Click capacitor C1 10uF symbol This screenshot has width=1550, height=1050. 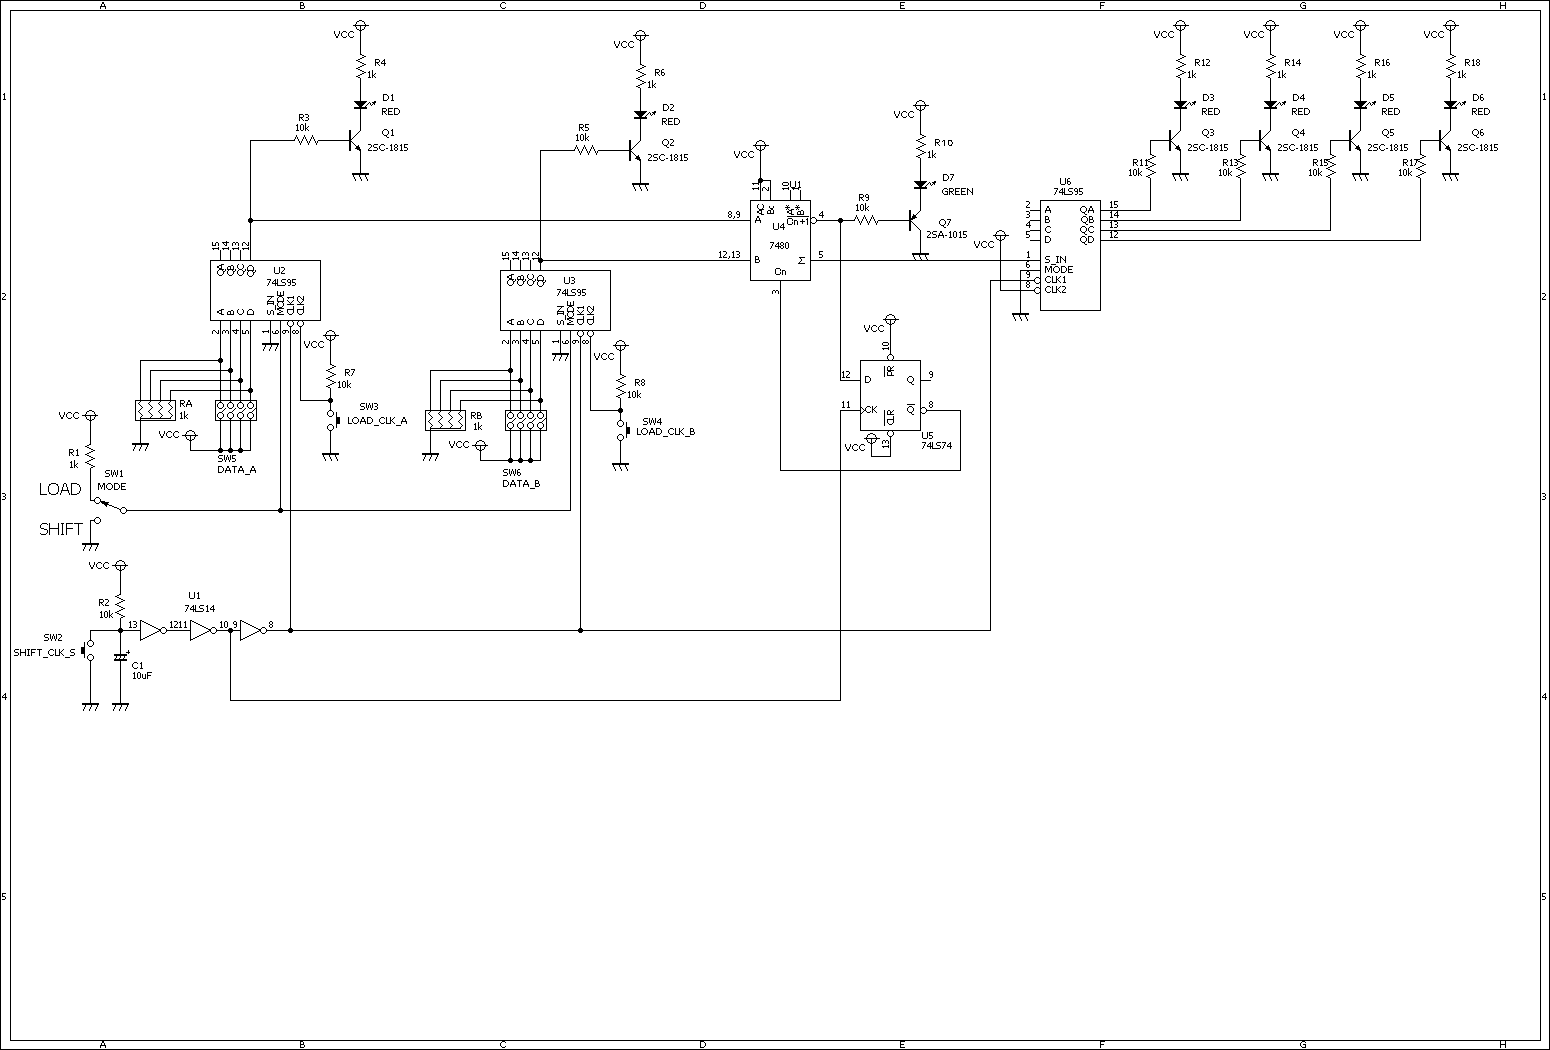tap(120, 658)
